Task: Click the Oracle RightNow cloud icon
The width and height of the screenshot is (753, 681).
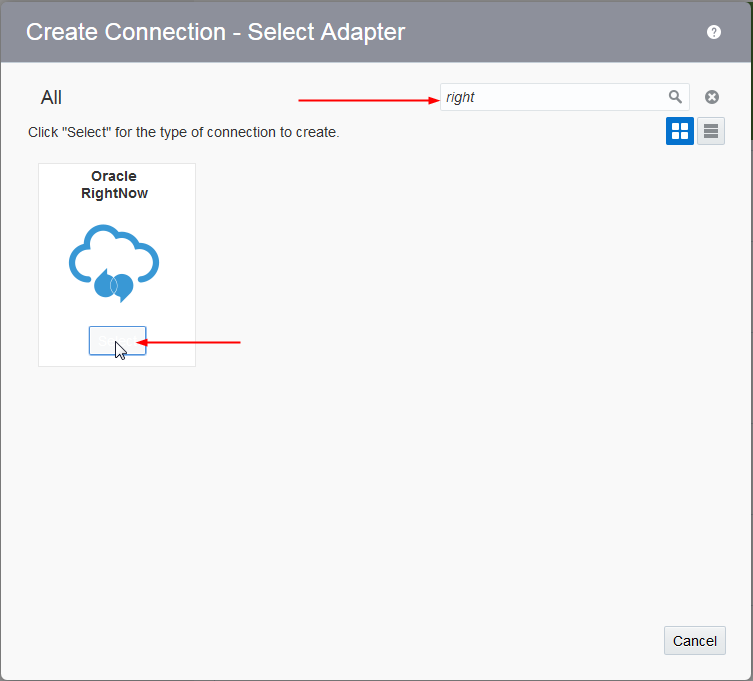Action: [114, 263]
